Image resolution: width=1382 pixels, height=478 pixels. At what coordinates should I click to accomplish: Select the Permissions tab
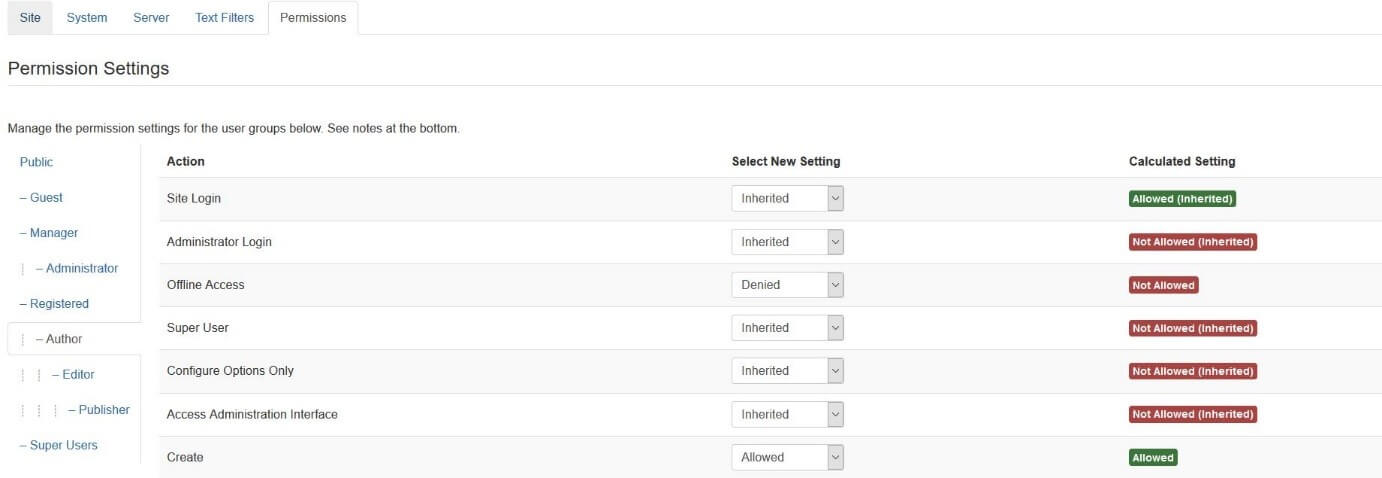(x=313, y=18)
